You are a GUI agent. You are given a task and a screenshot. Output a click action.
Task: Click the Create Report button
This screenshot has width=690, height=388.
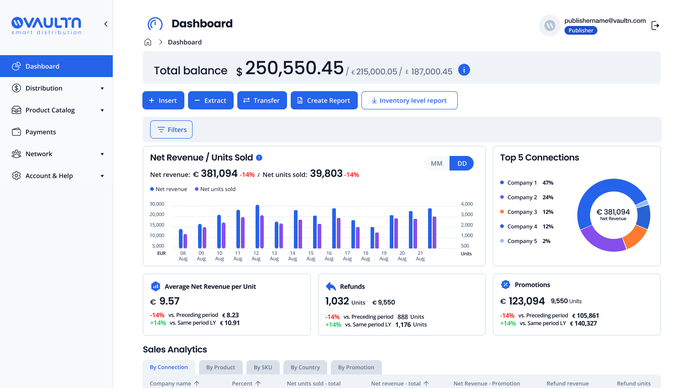pyautogui.click(x=324, y=100)
